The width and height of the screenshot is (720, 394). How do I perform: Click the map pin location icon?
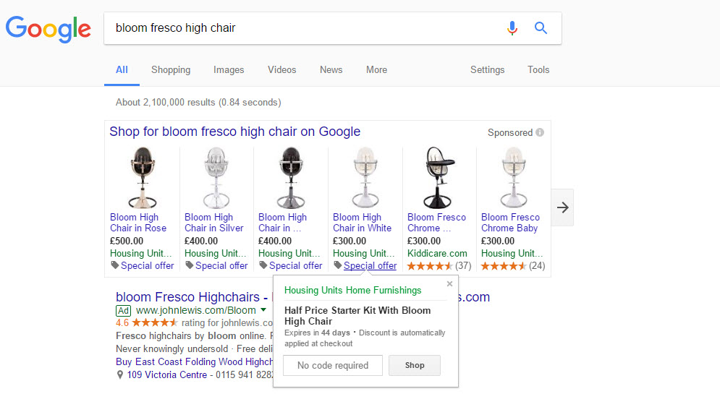coord(120,375)
